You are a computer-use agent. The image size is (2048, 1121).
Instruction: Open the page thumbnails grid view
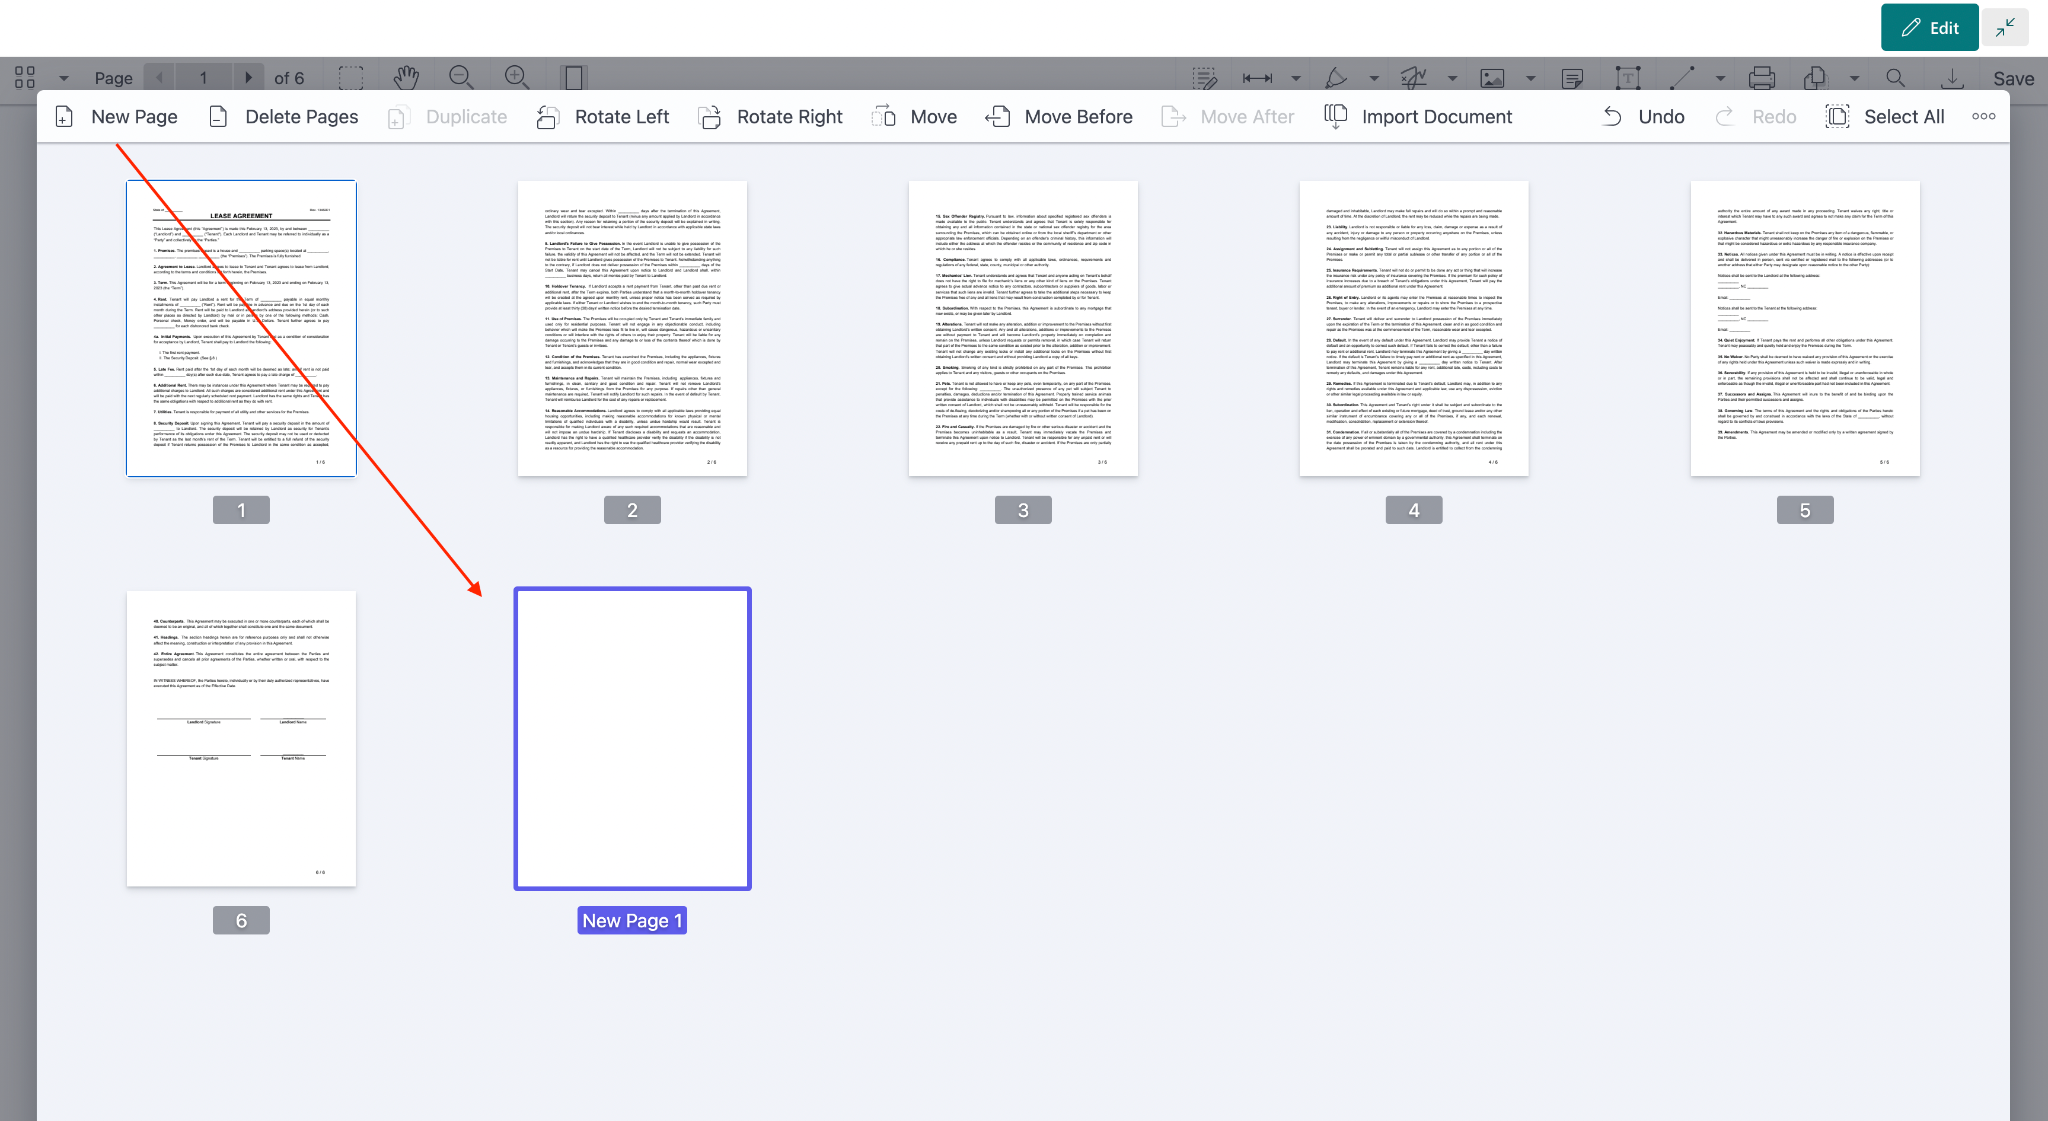click(x=25, y=77)
